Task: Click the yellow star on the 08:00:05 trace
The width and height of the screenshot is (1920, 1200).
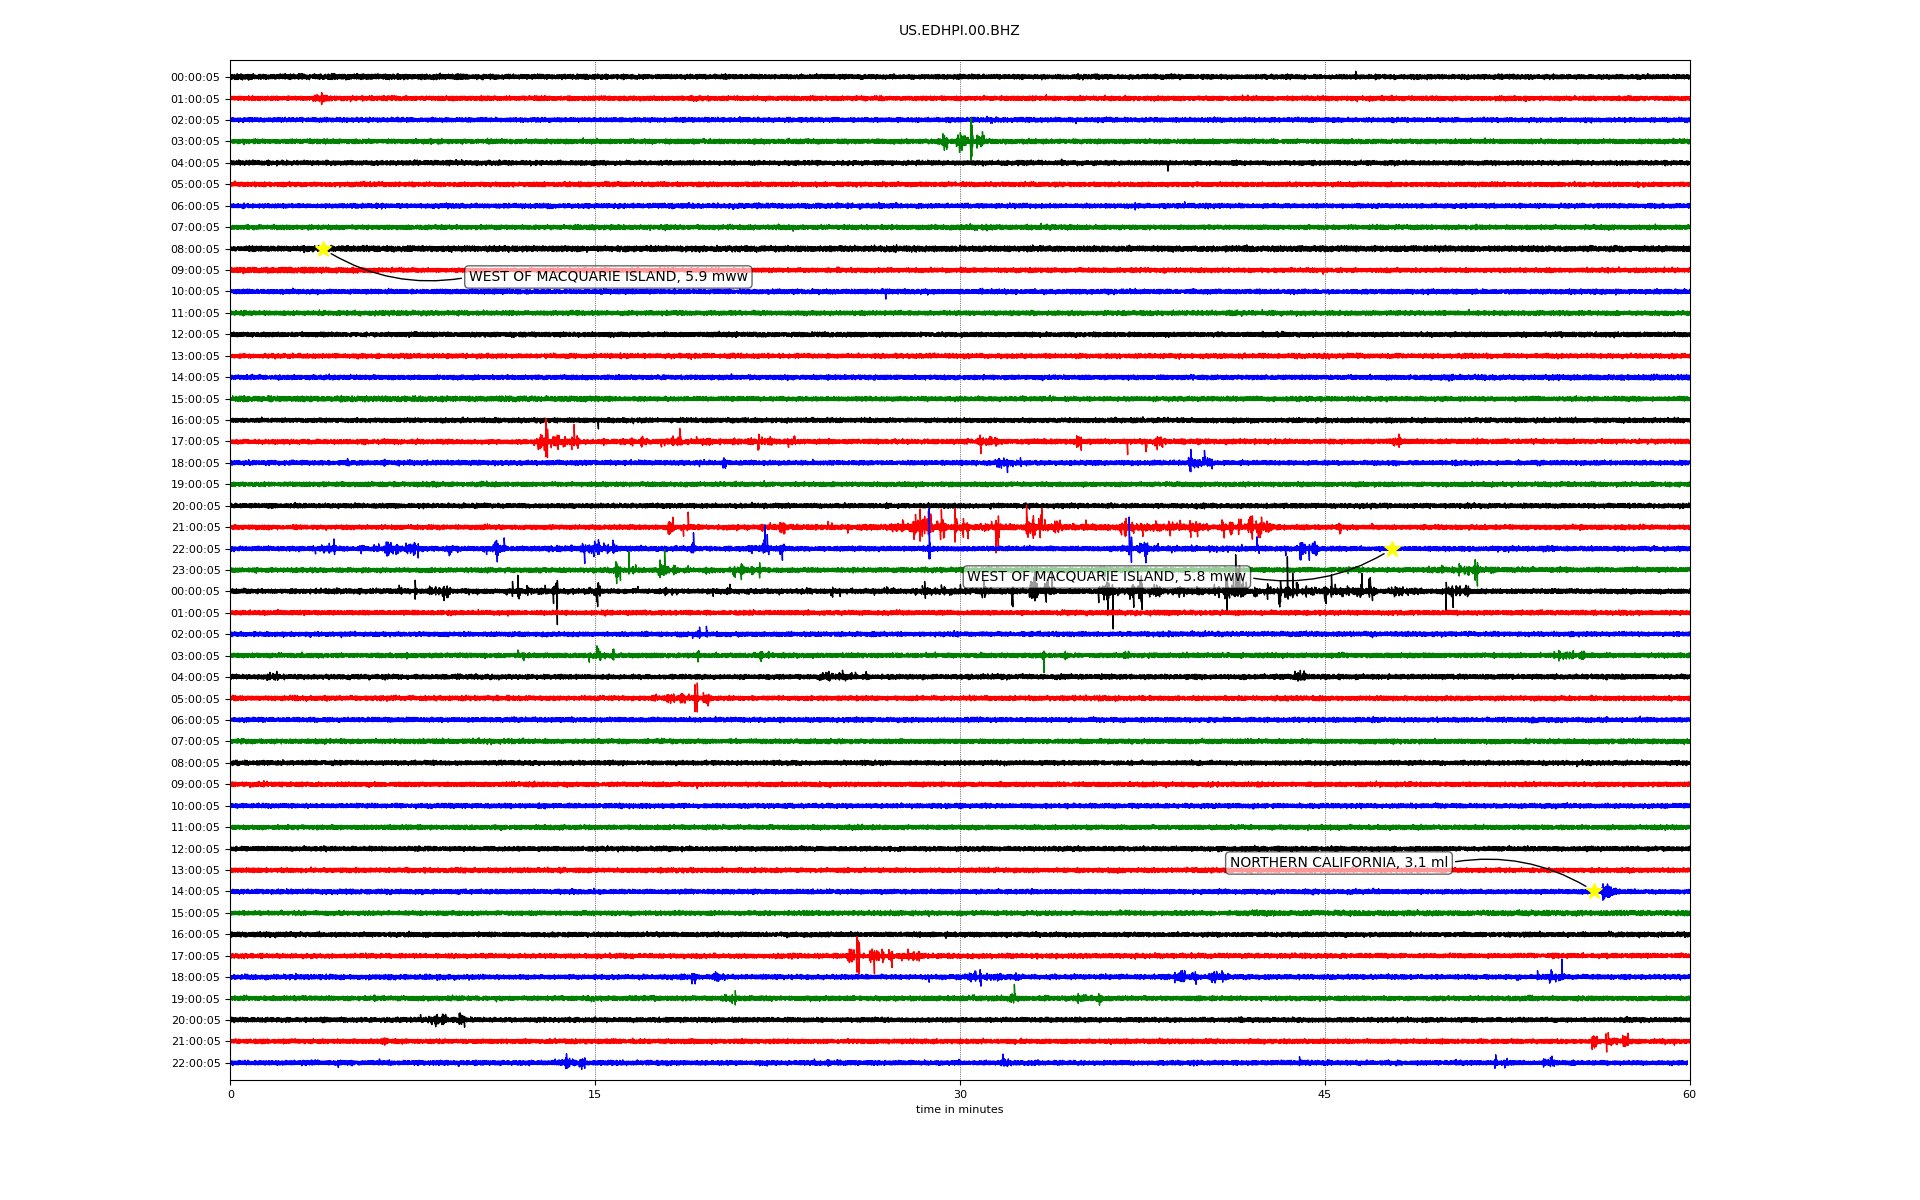Action: 323,249
